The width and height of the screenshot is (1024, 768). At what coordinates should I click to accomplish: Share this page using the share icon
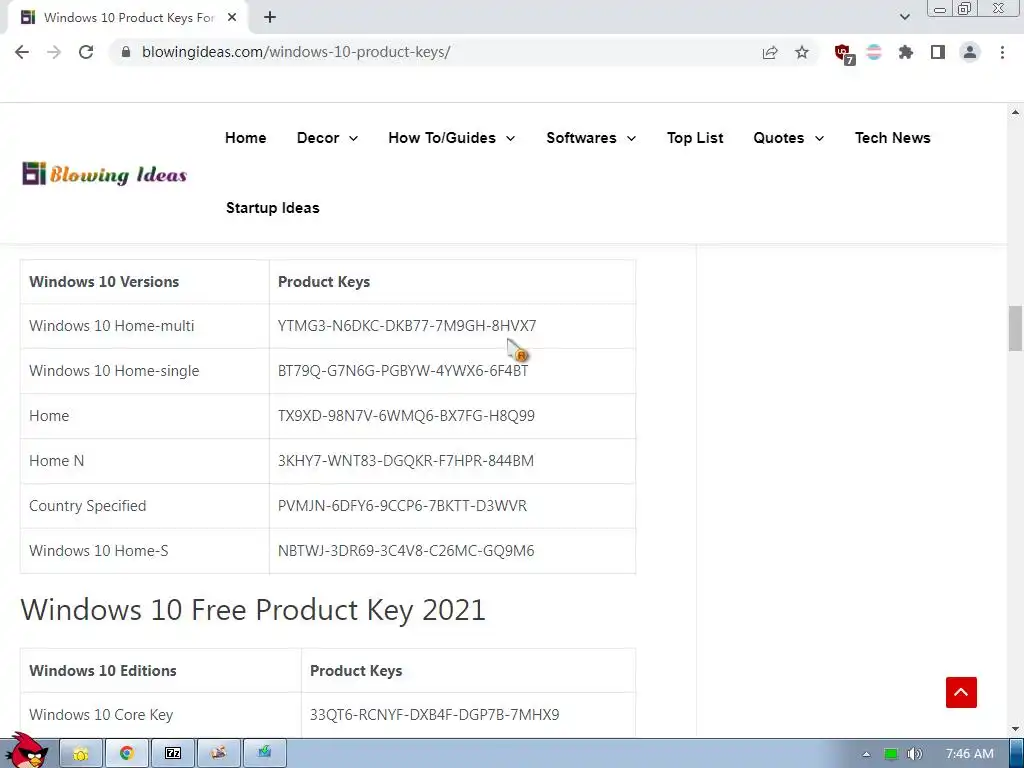770,52
